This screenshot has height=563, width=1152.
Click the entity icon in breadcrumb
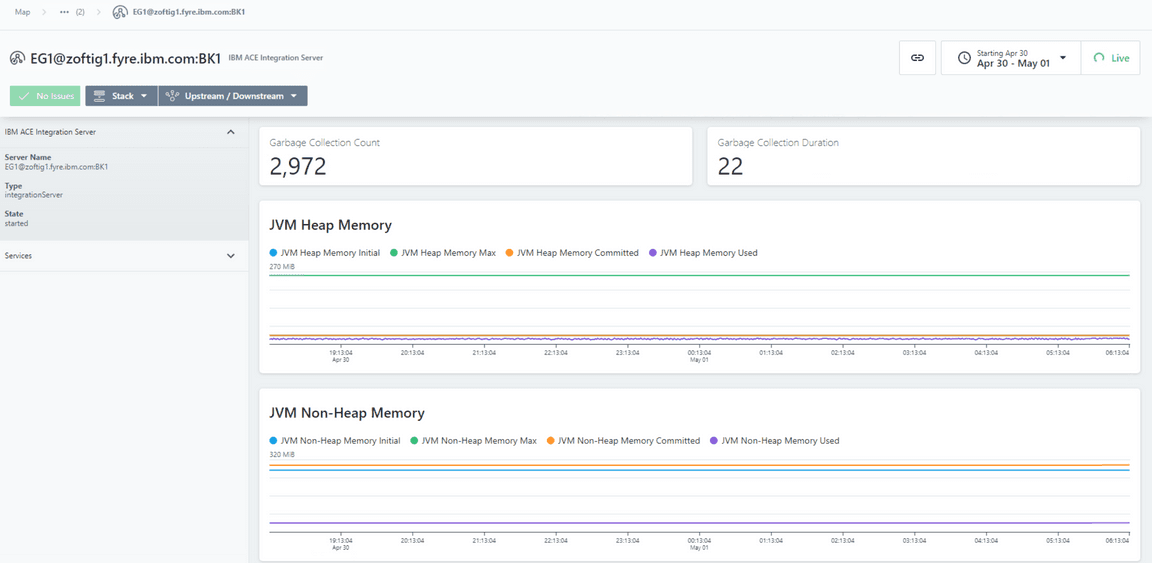tap(120, 12)
